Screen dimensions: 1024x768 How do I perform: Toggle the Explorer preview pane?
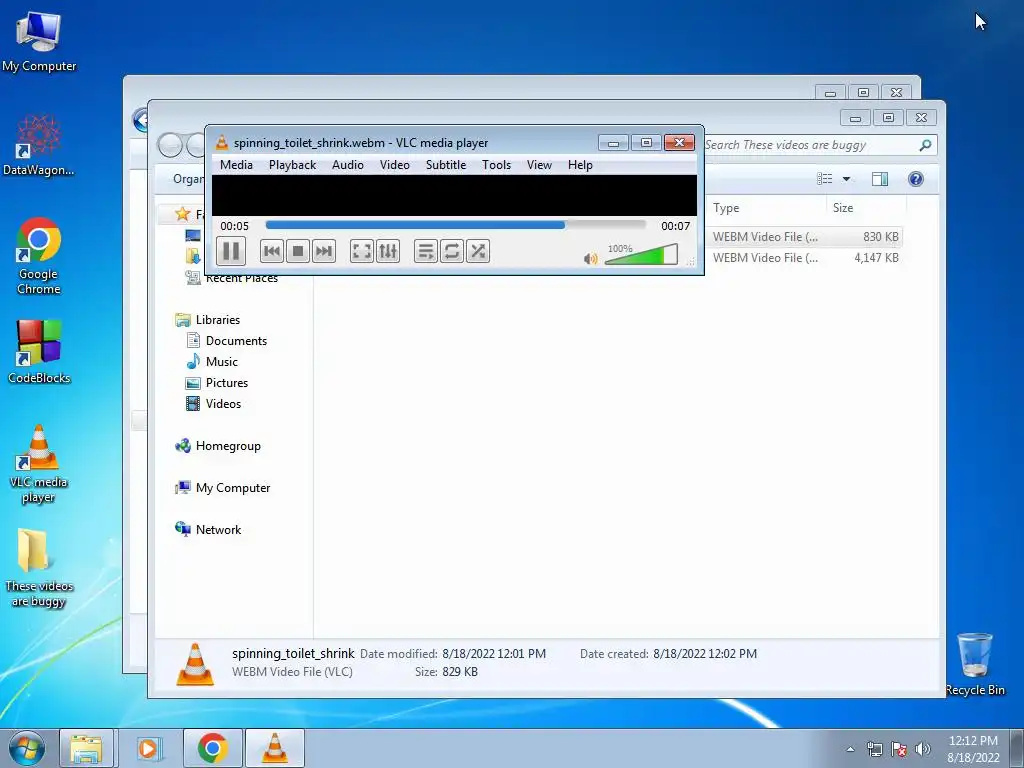880,179
